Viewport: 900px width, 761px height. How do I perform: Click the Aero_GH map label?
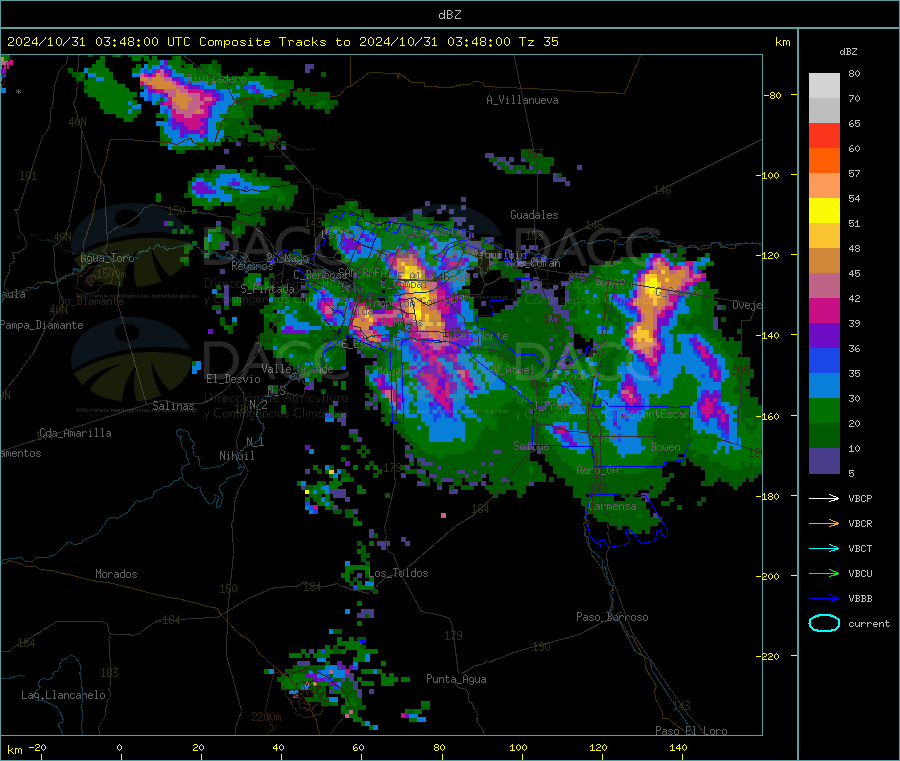click(x=597, y=470)
